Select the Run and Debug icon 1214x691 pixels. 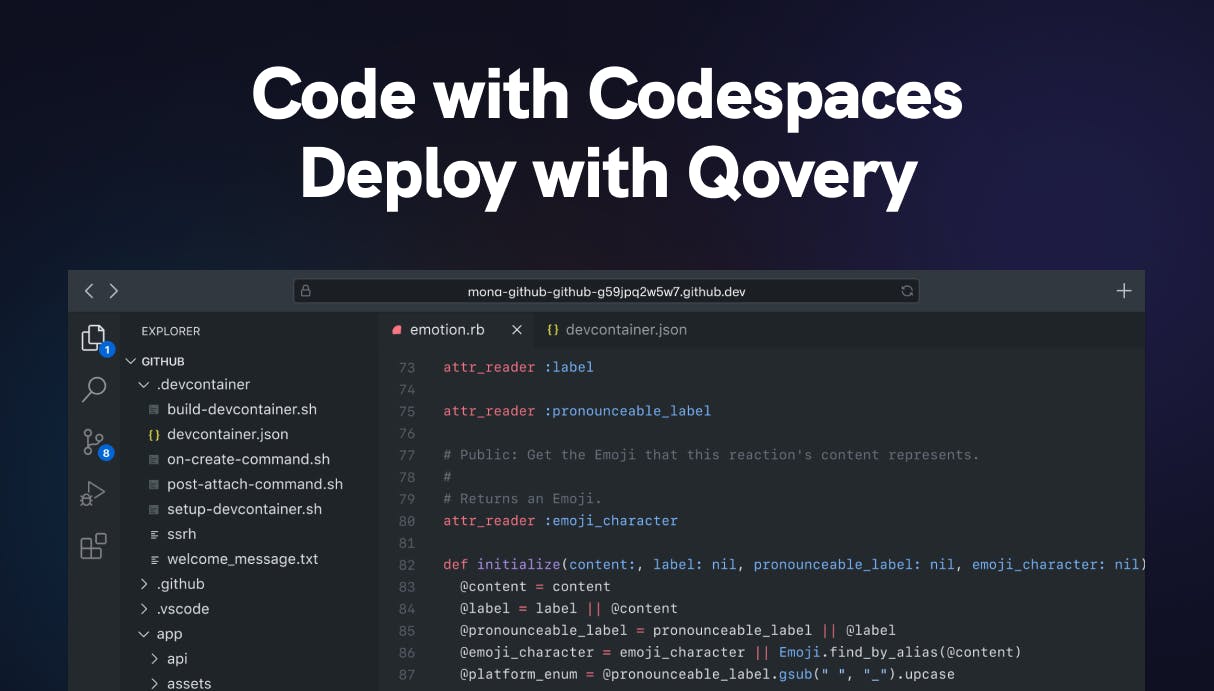click(x=93, y=492)
